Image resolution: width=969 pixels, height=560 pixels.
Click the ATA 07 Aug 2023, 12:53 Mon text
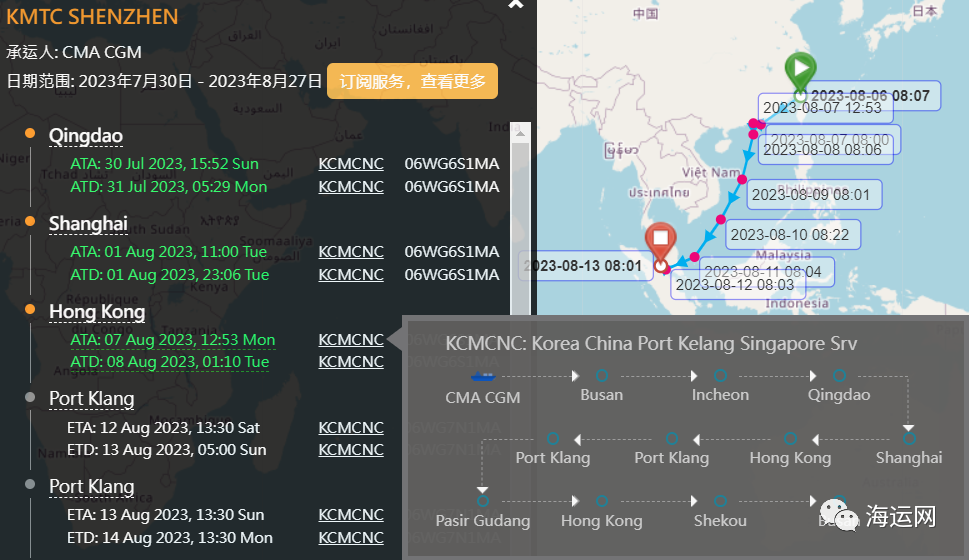pyautogui.click(x=172, y=339)
